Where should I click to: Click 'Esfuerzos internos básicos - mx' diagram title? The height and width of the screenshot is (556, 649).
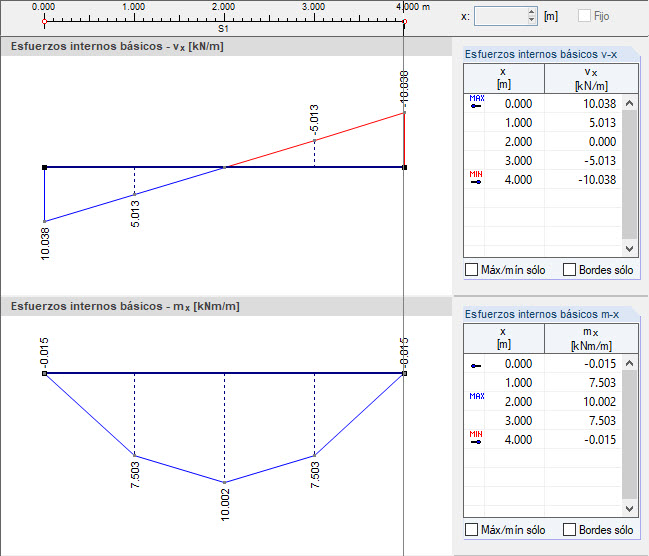tap(125, 306)
